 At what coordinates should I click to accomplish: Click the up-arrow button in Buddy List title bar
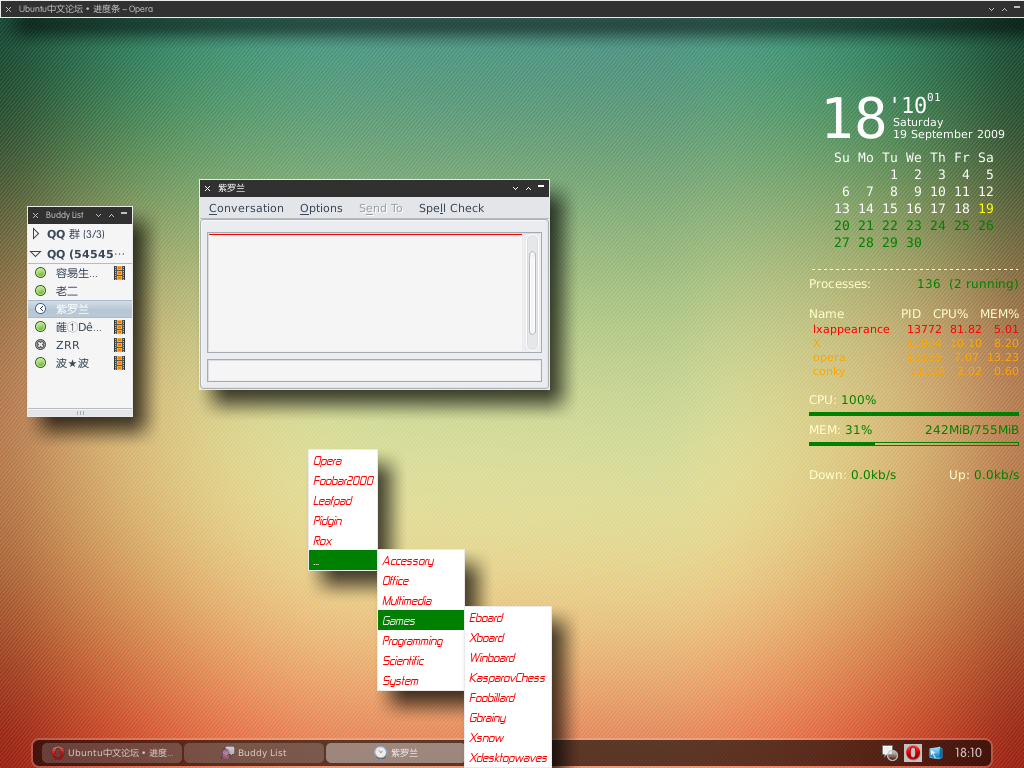(x=112, y=215)
